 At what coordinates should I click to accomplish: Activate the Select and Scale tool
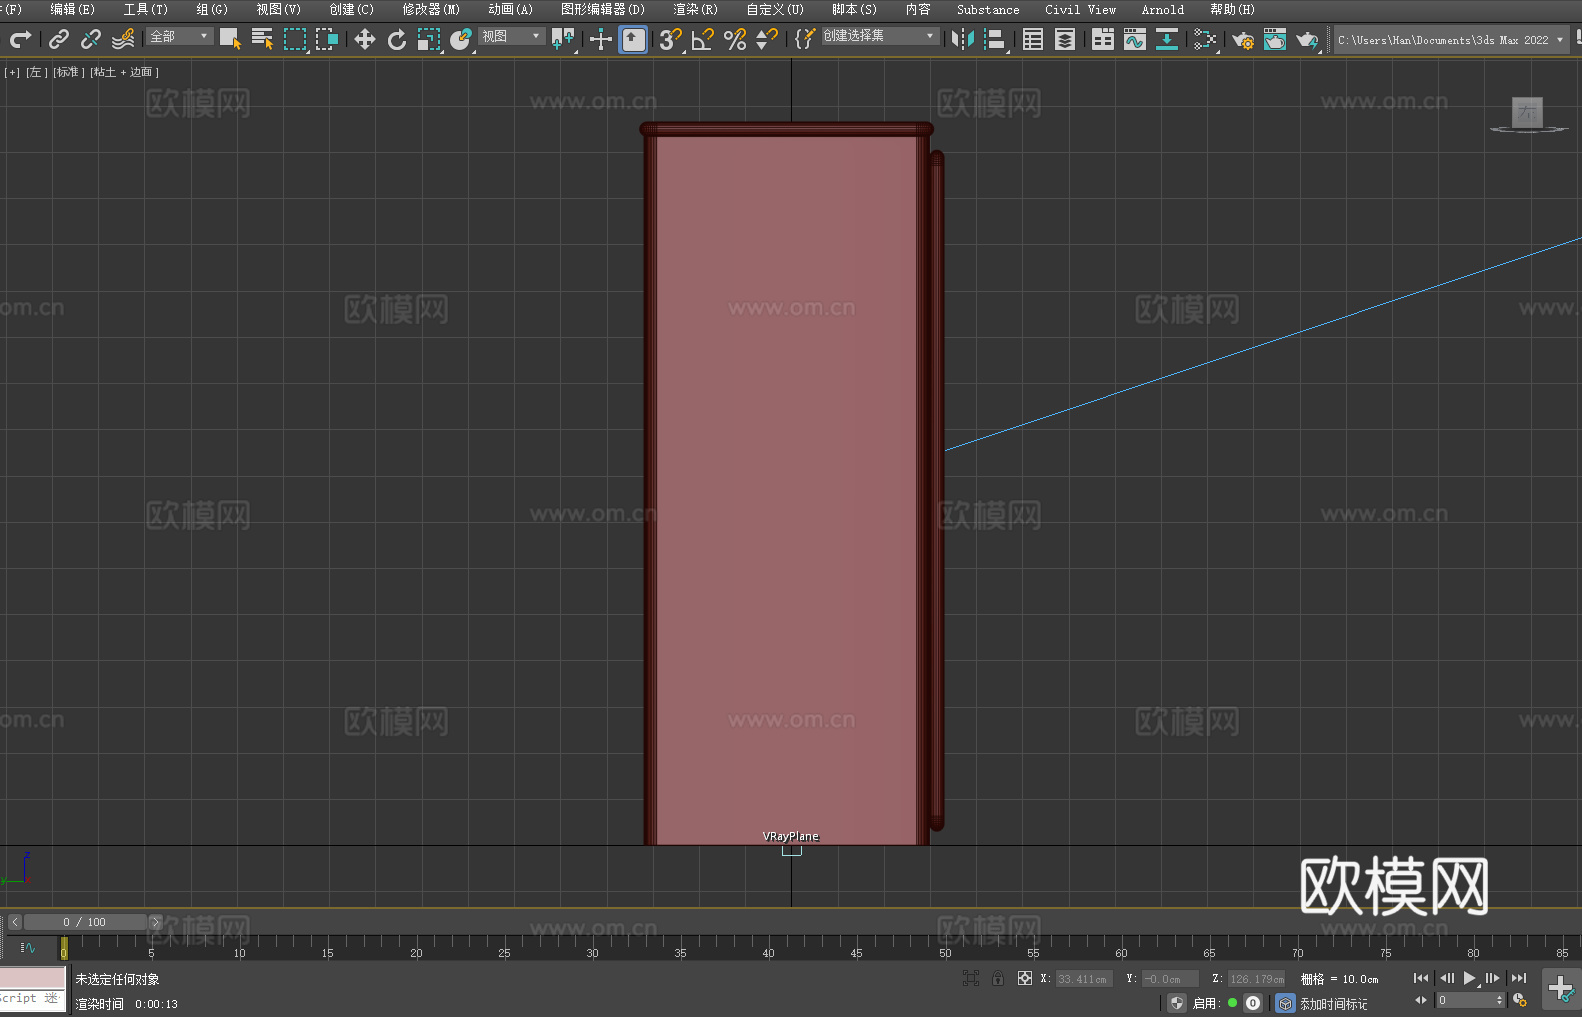429,39
